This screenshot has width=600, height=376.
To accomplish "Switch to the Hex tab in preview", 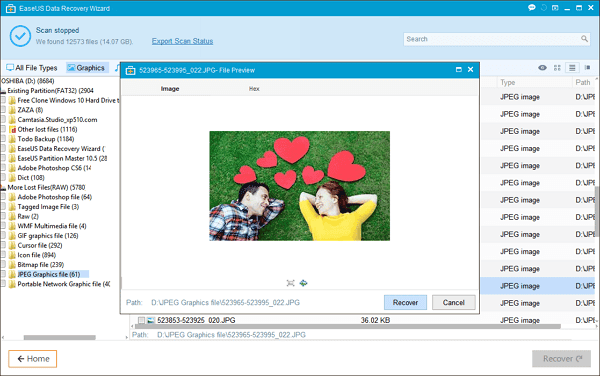I will tap(254, 89).
